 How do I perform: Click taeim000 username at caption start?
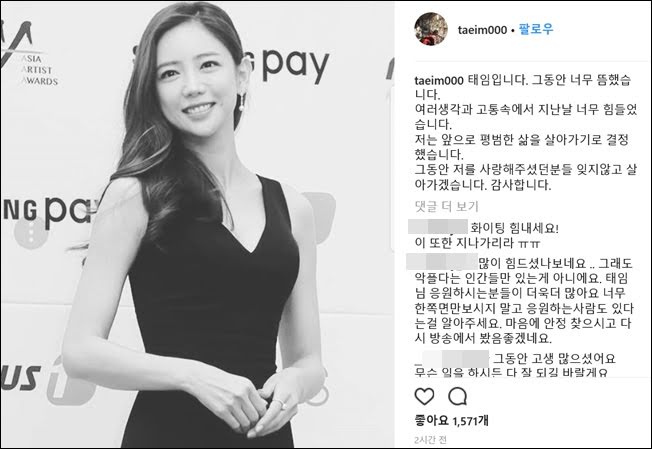point(439,80)
